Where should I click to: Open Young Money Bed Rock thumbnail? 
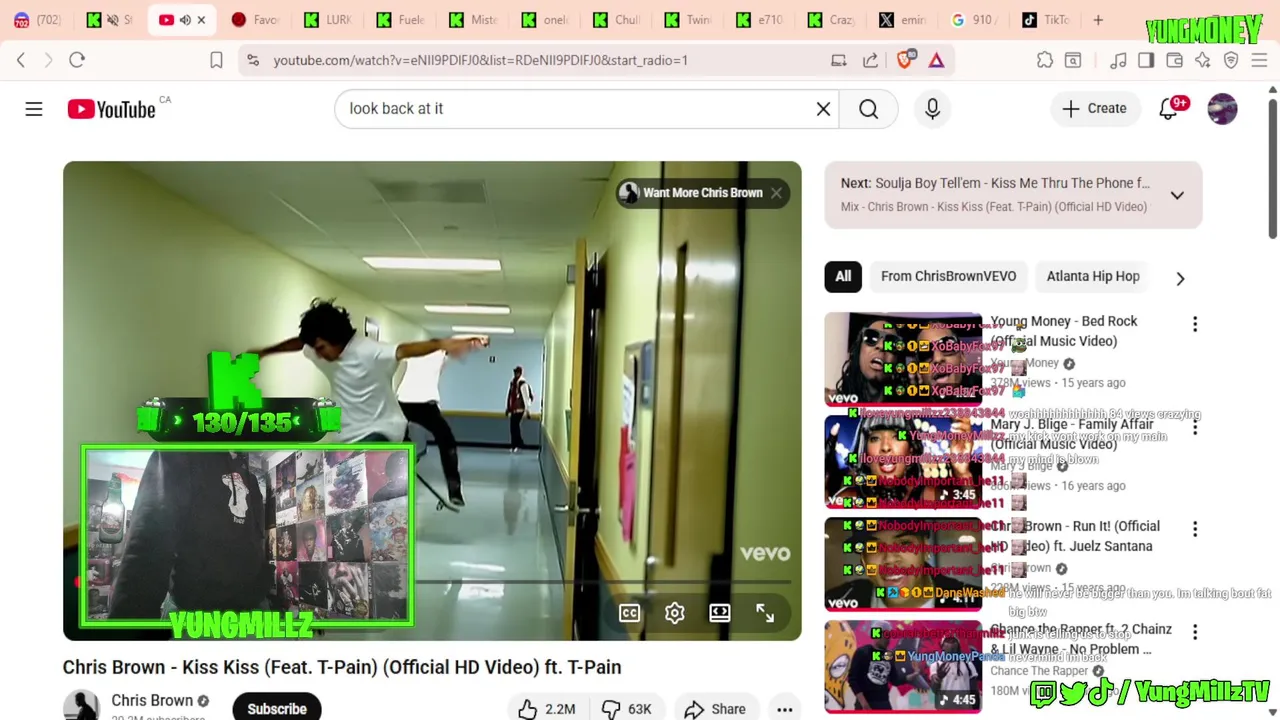coord(903,358)
